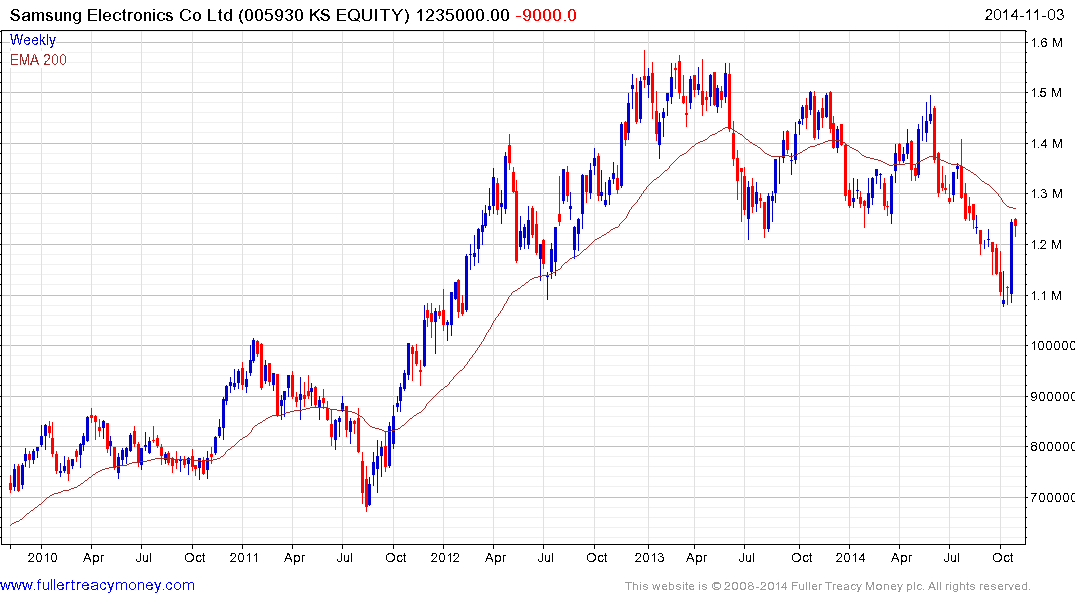Click the 1.2 M axis label
1075x600 pixels.
click(1046, 244)
